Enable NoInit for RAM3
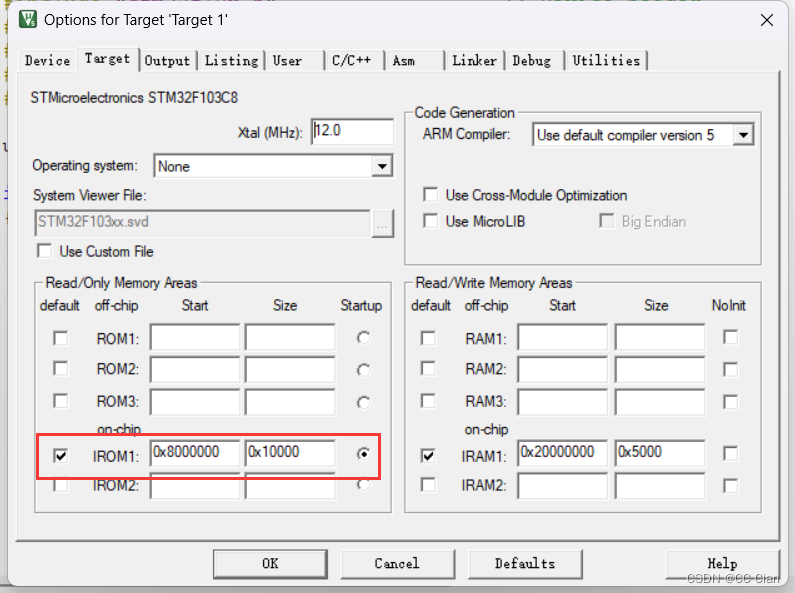The height and width of the screenshot is (593, 795). tap(731, 402)
